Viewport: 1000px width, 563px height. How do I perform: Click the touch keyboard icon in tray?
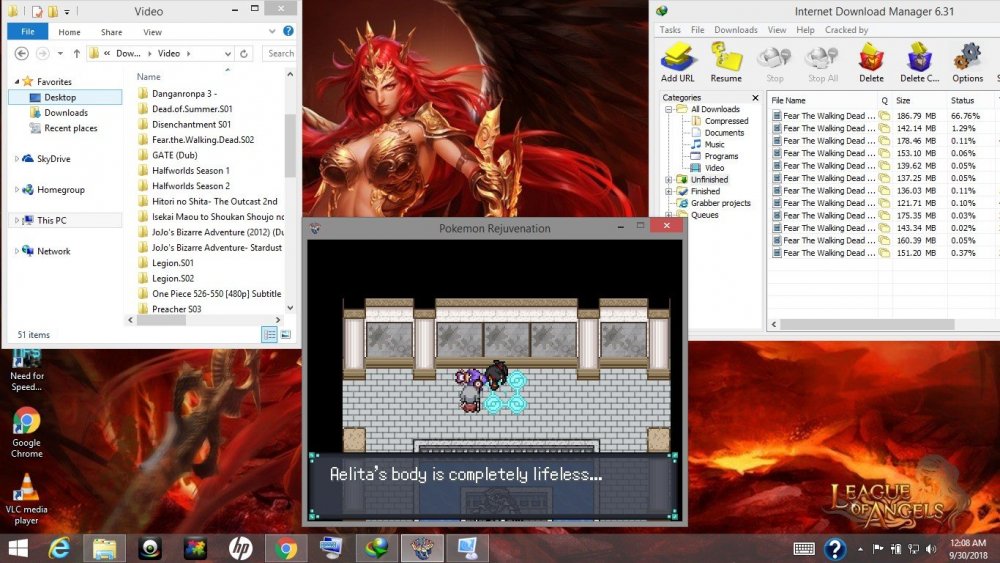(x=804, y=549)
